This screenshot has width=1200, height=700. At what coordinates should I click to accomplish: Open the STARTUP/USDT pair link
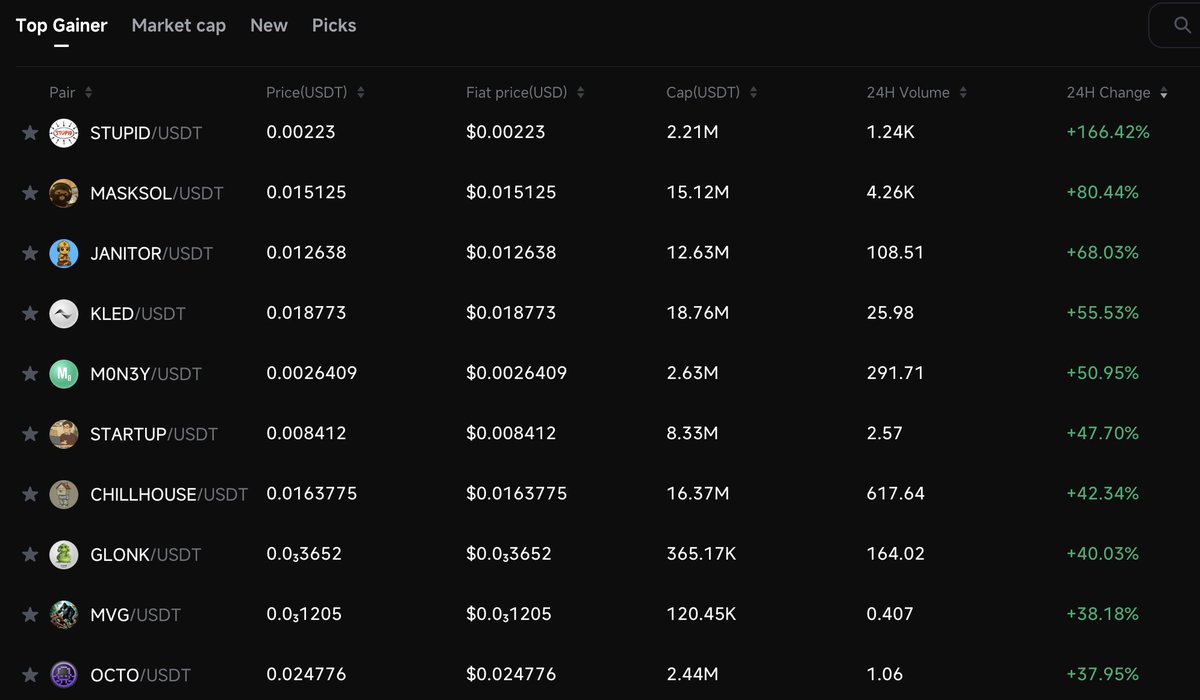[154, 434]
